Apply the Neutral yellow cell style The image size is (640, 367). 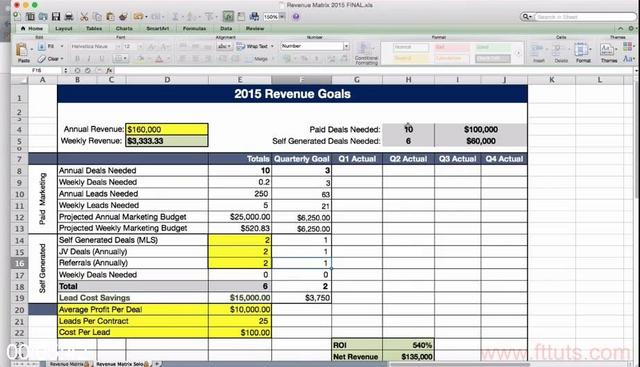click(411, 58)
